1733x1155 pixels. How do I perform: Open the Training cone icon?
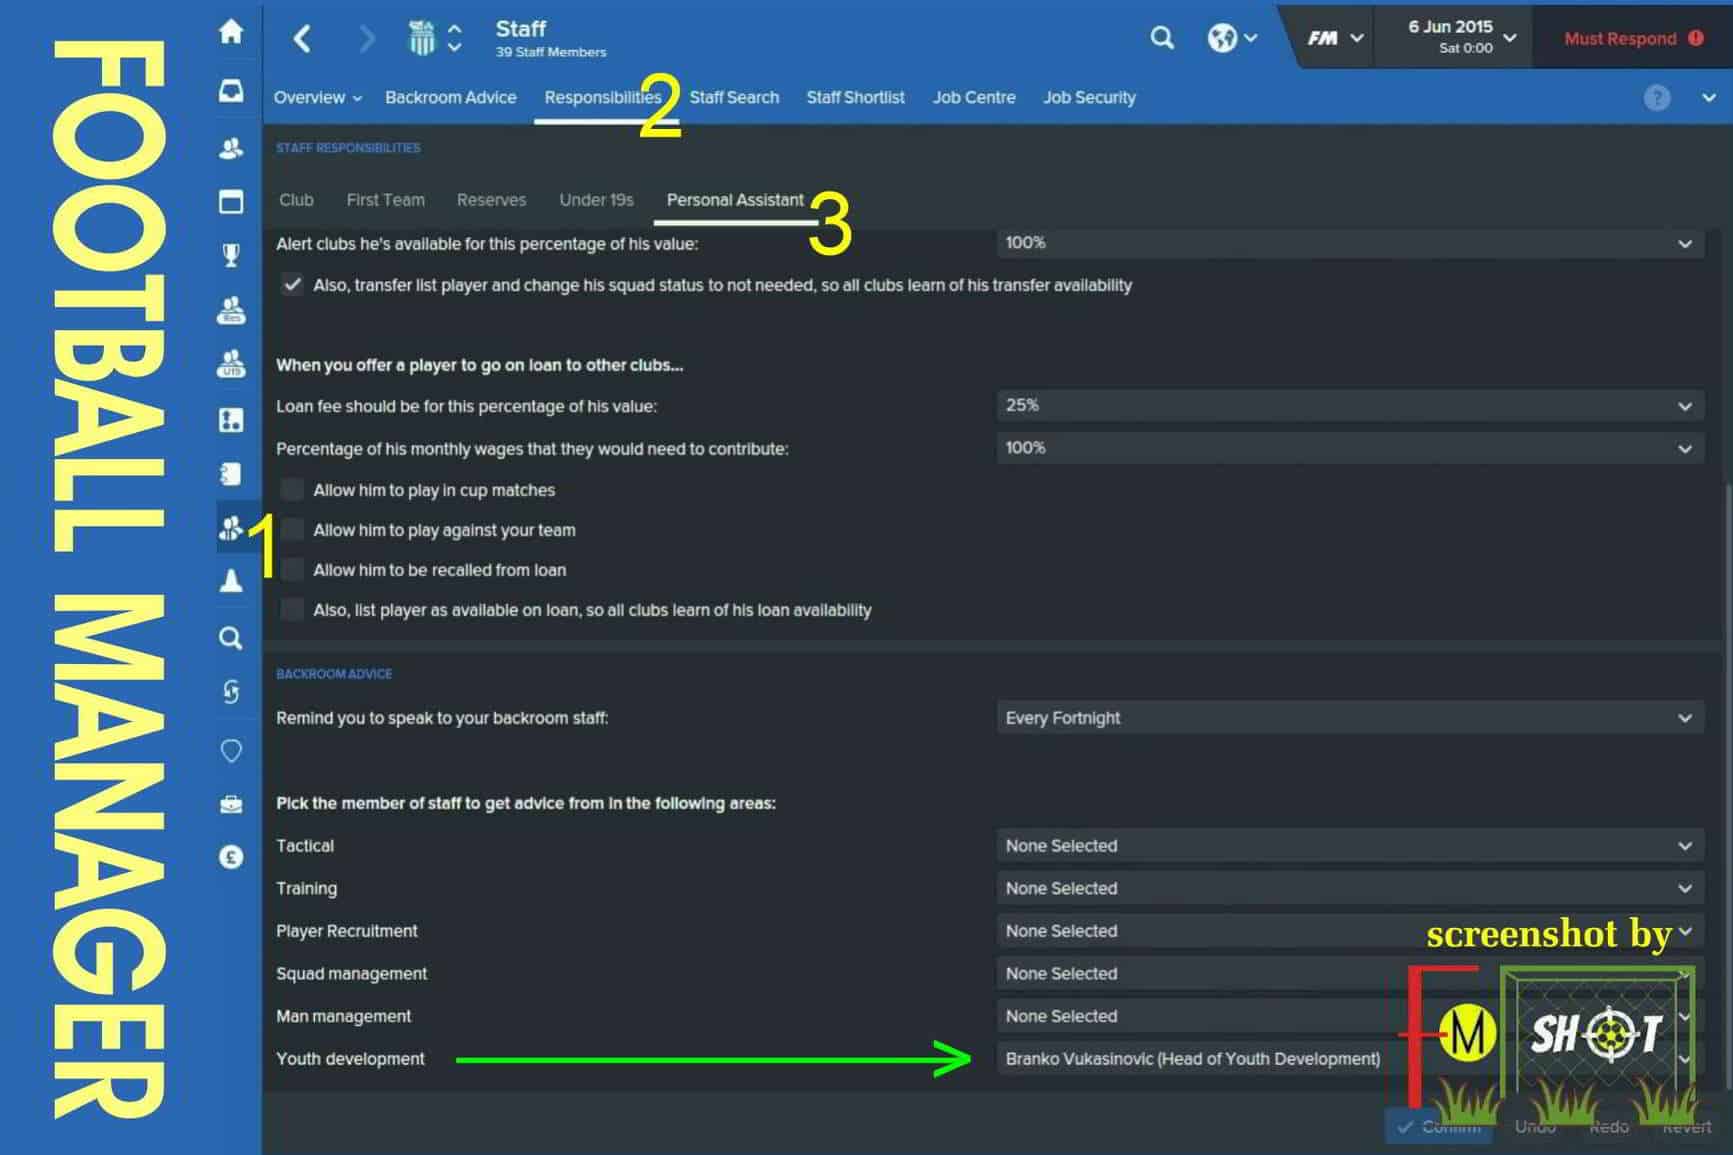pyautogui.click(x=231, y=580)
